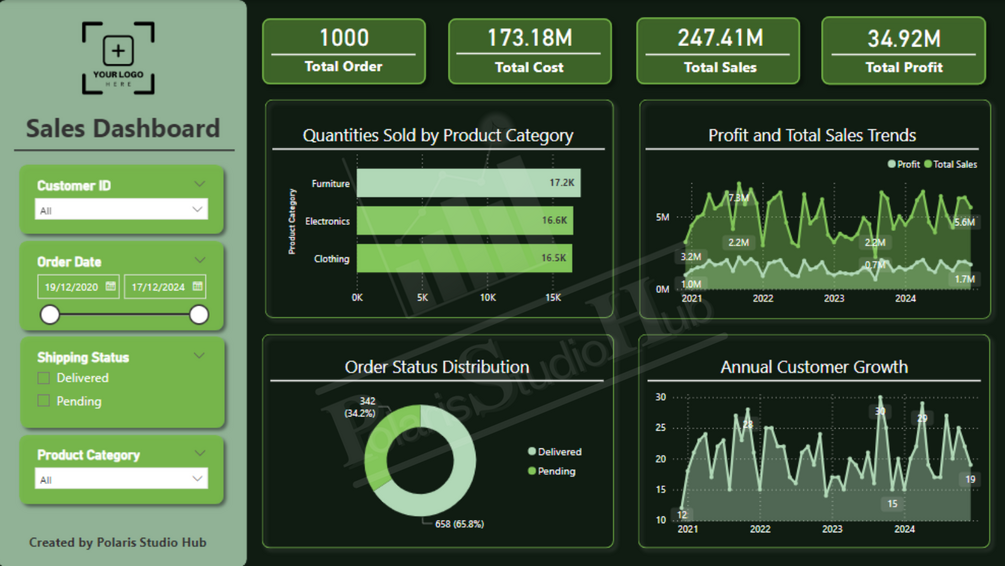Select the Delivered legend dot in donut chart

531,451
